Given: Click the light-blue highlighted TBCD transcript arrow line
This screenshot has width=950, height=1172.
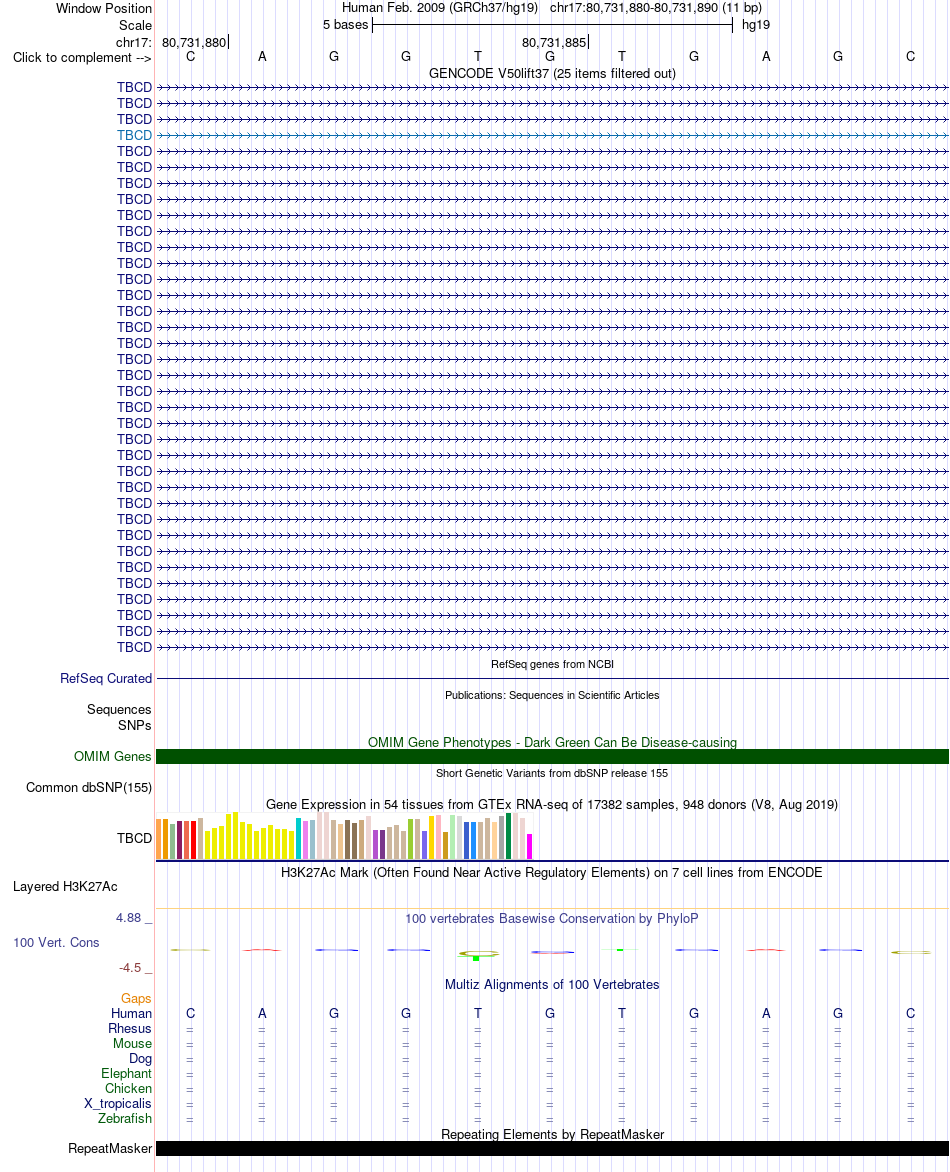Looking at the screenshot, I should 552,135.
